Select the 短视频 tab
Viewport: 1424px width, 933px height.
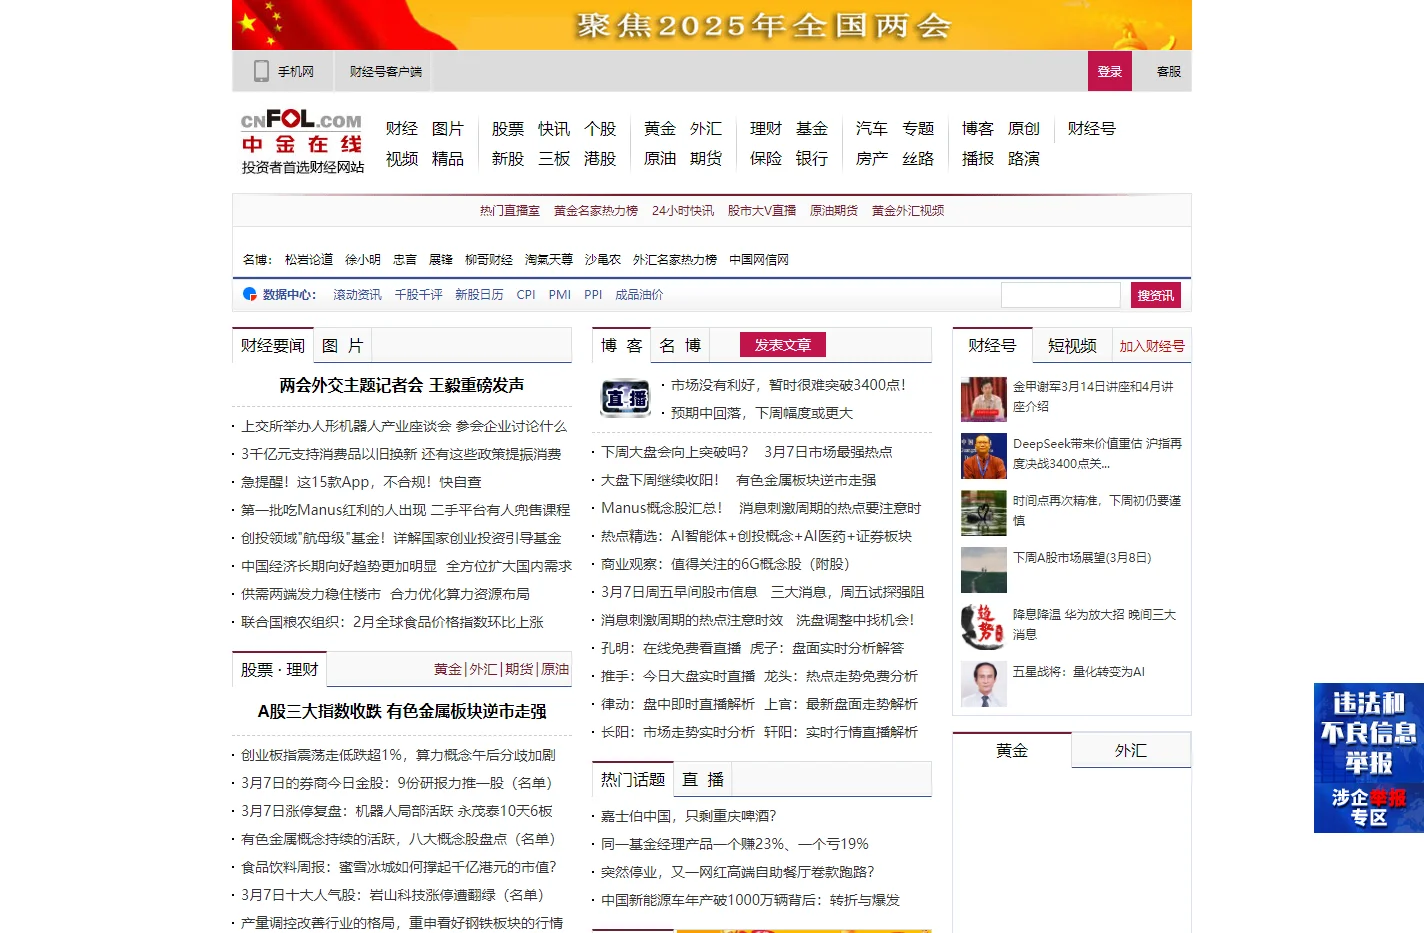pyautogui.click(x=1072, y=345)
